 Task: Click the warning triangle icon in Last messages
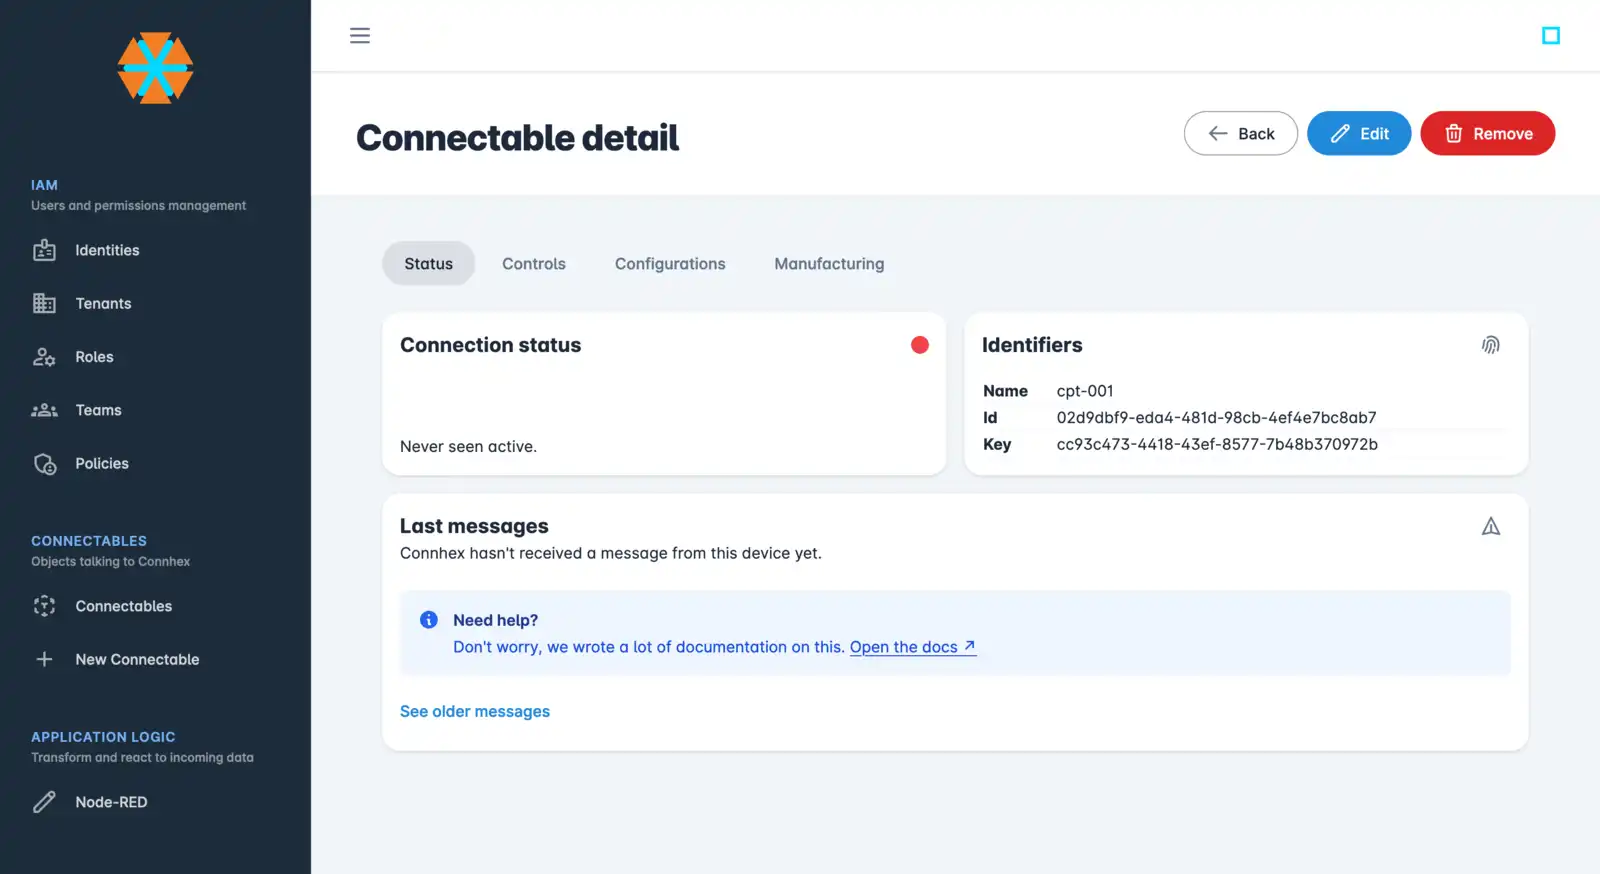(x=1491, y=526)
